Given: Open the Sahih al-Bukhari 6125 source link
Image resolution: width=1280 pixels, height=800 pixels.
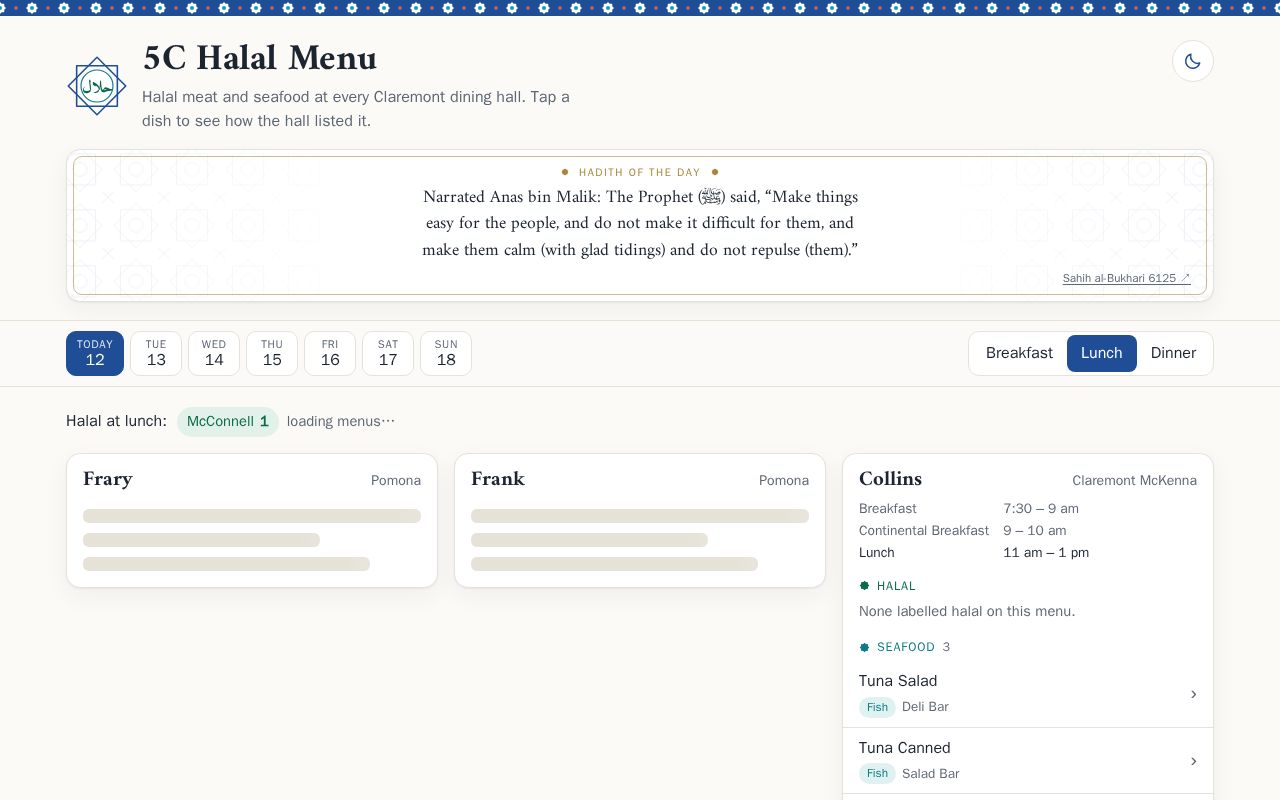Looking at the screenshot, I should (x=1126, y=278).
